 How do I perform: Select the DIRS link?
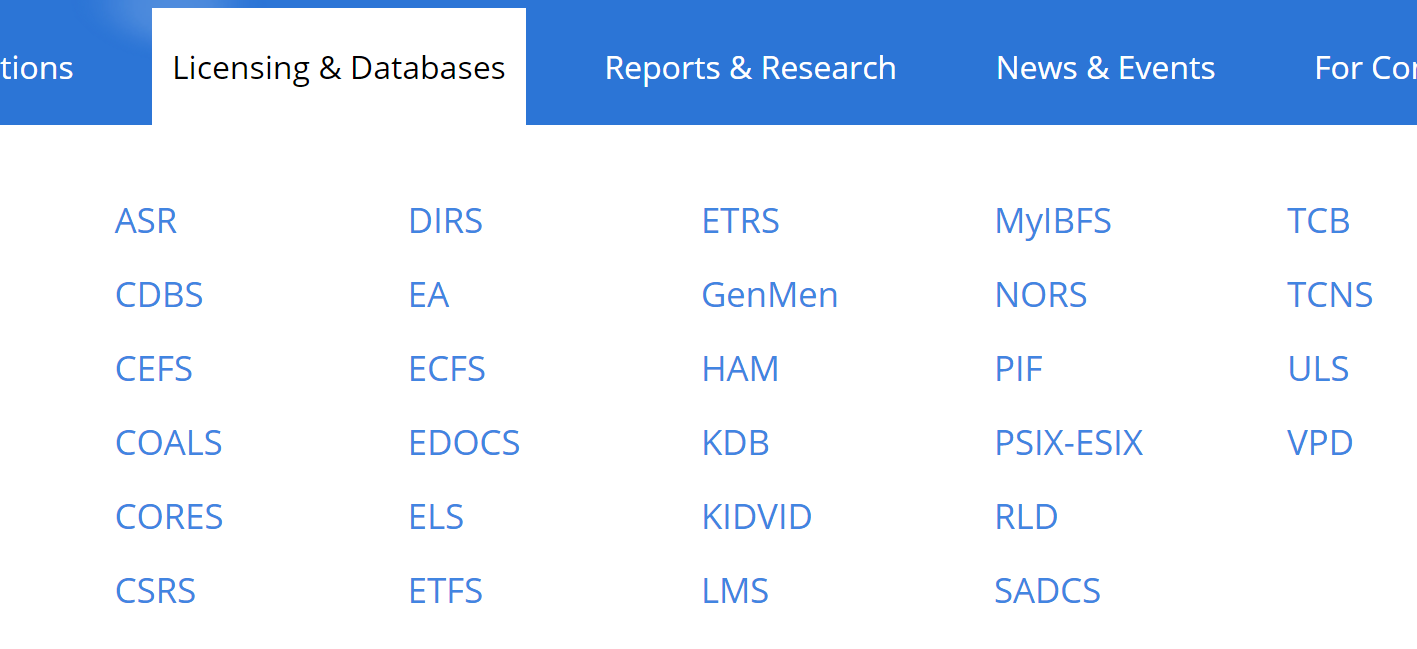[x=445, y=221]
